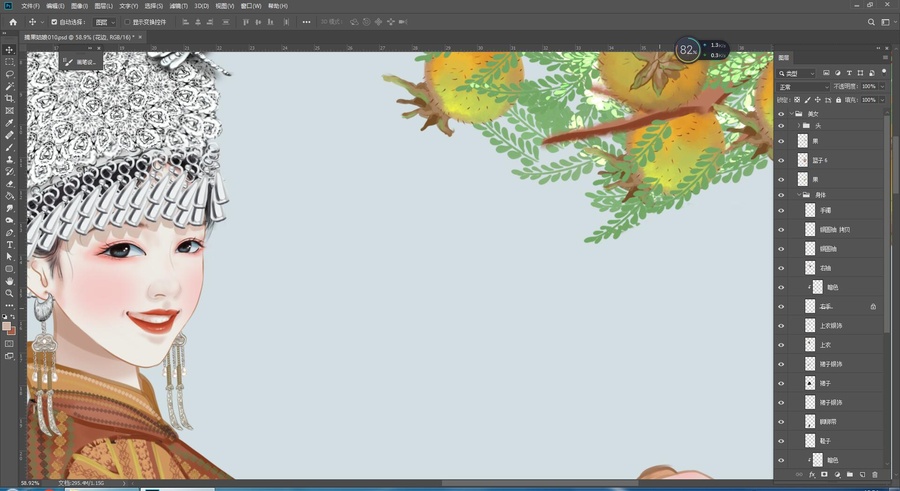Select the Eraser tool
This screenshot has width=900, height=491.
[9, 184]
